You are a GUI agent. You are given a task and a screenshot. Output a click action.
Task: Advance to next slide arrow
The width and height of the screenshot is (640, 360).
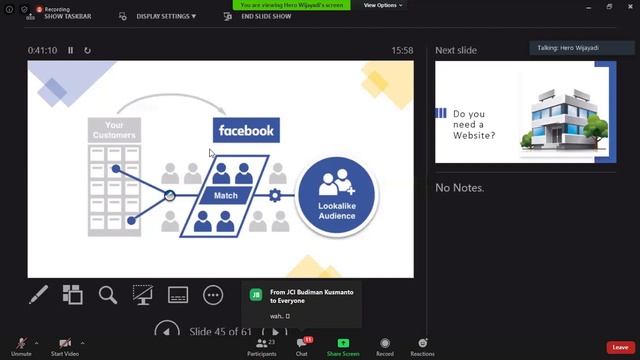[x=275, y=331]
